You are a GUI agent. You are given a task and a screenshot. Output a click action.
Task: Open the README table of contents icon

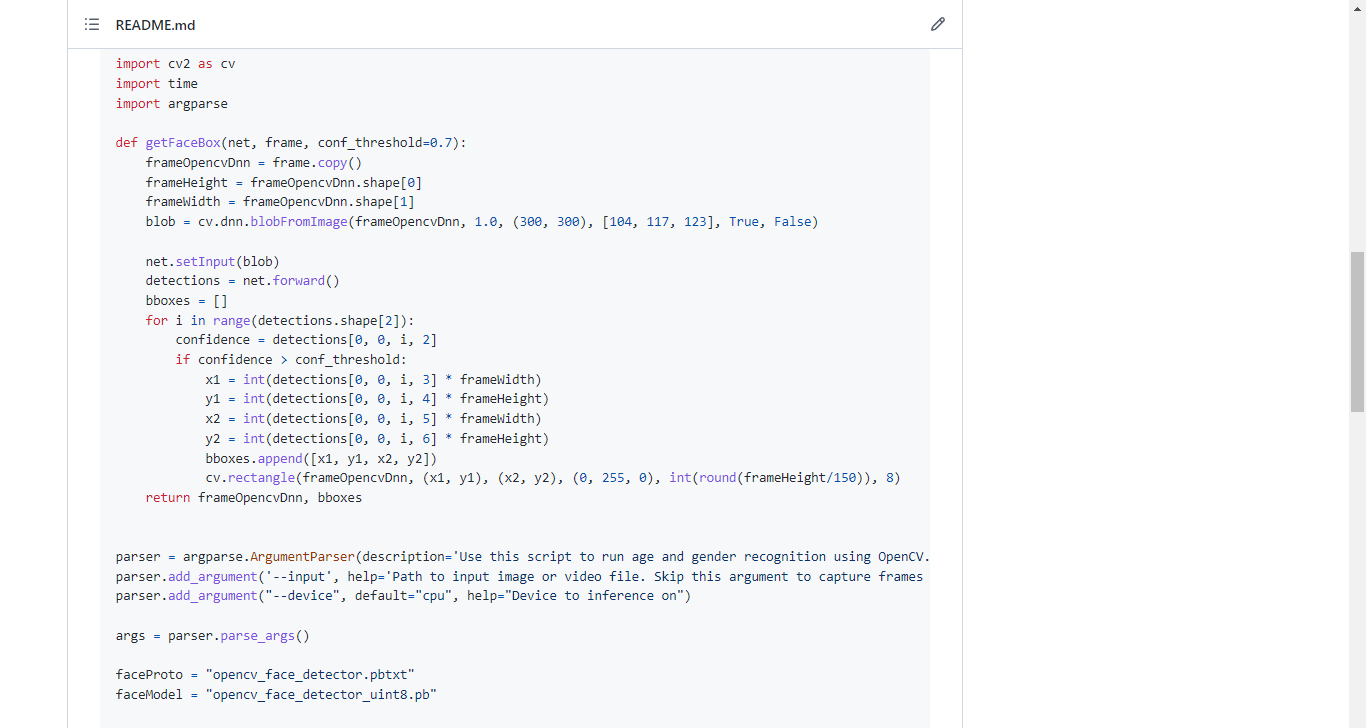pyautogui.click(x=92, y=24)
